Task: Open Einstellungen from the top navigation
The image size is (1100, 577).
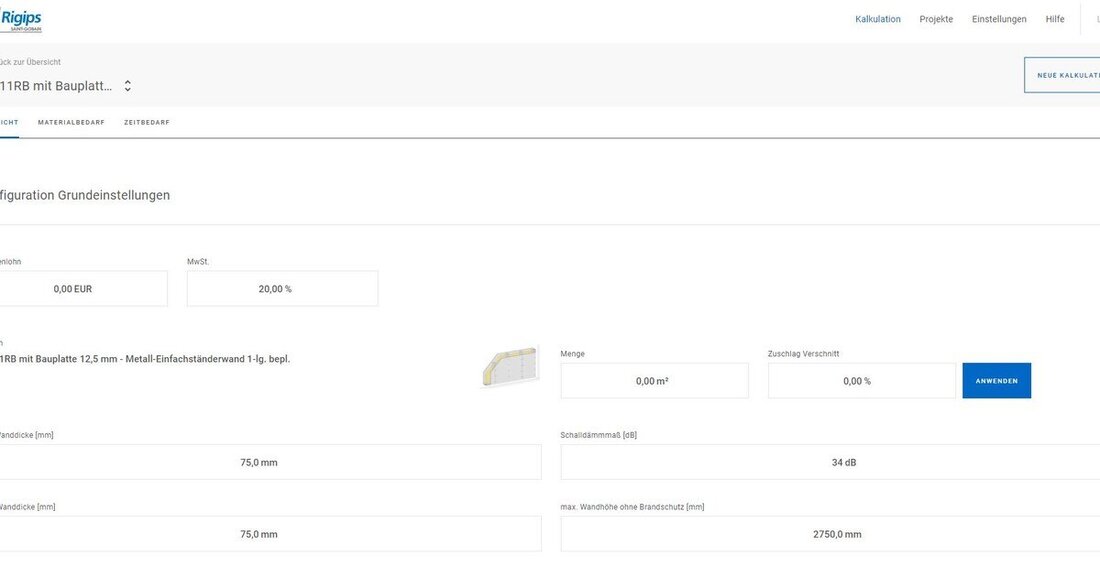Action: click(x=998, y=19)
